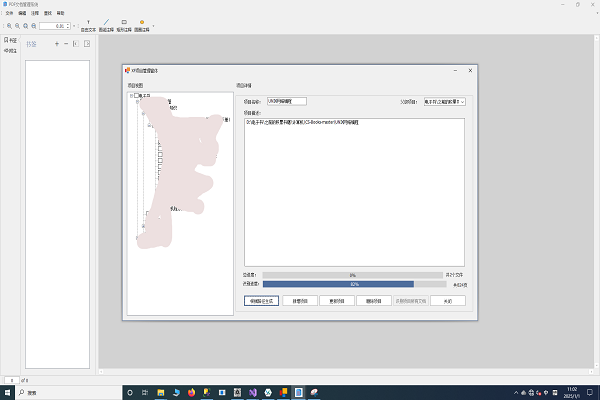600x400 pixels.
Task: Collapse the root 电子书 node in project tree
Action: click(x=131, y=96)
